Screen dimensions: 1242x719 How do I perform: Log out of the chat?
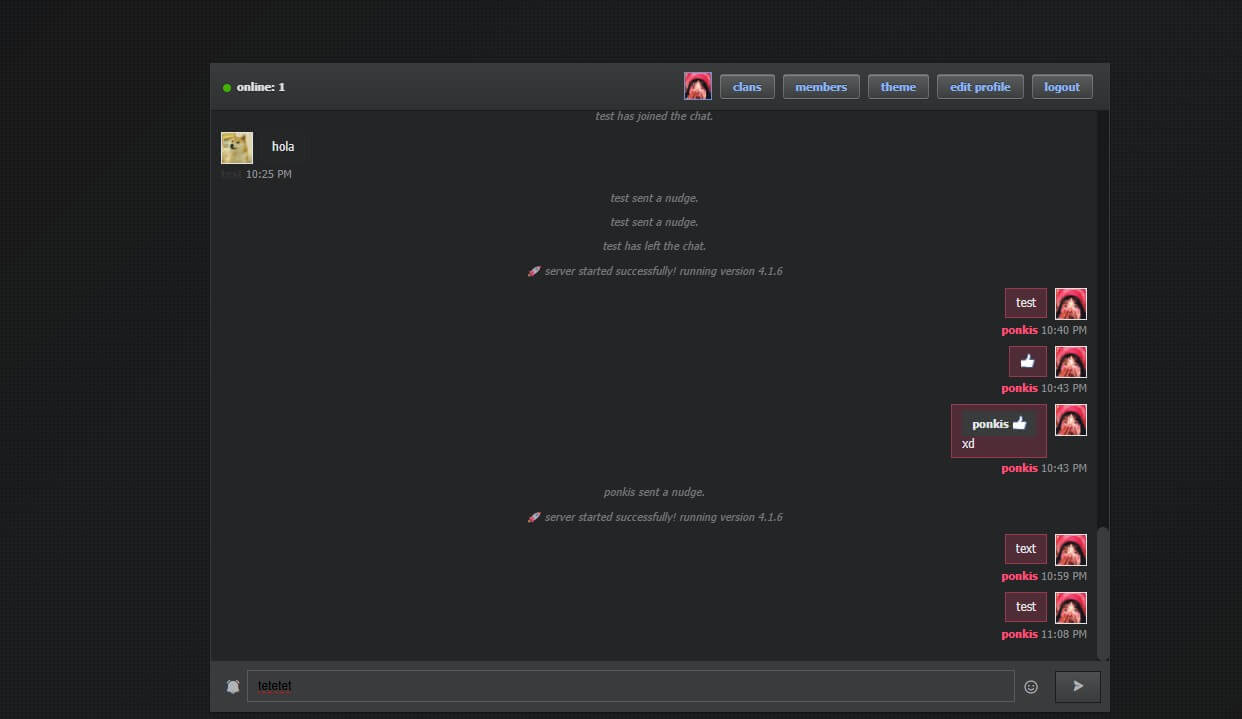[x=1061, y=87]
